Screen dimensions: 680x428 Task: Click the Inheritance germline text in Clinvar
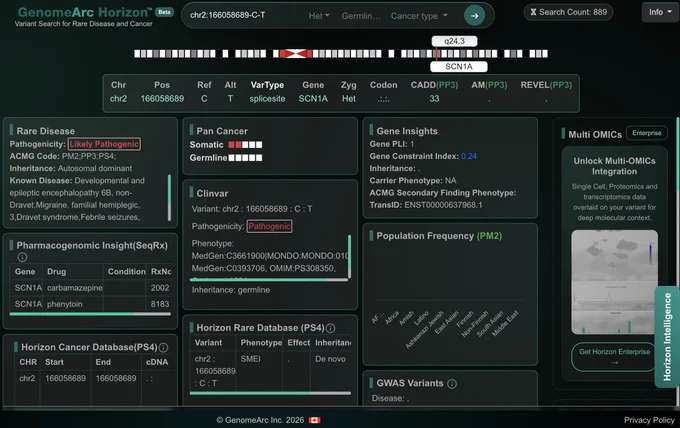click(x=231, y=290)
